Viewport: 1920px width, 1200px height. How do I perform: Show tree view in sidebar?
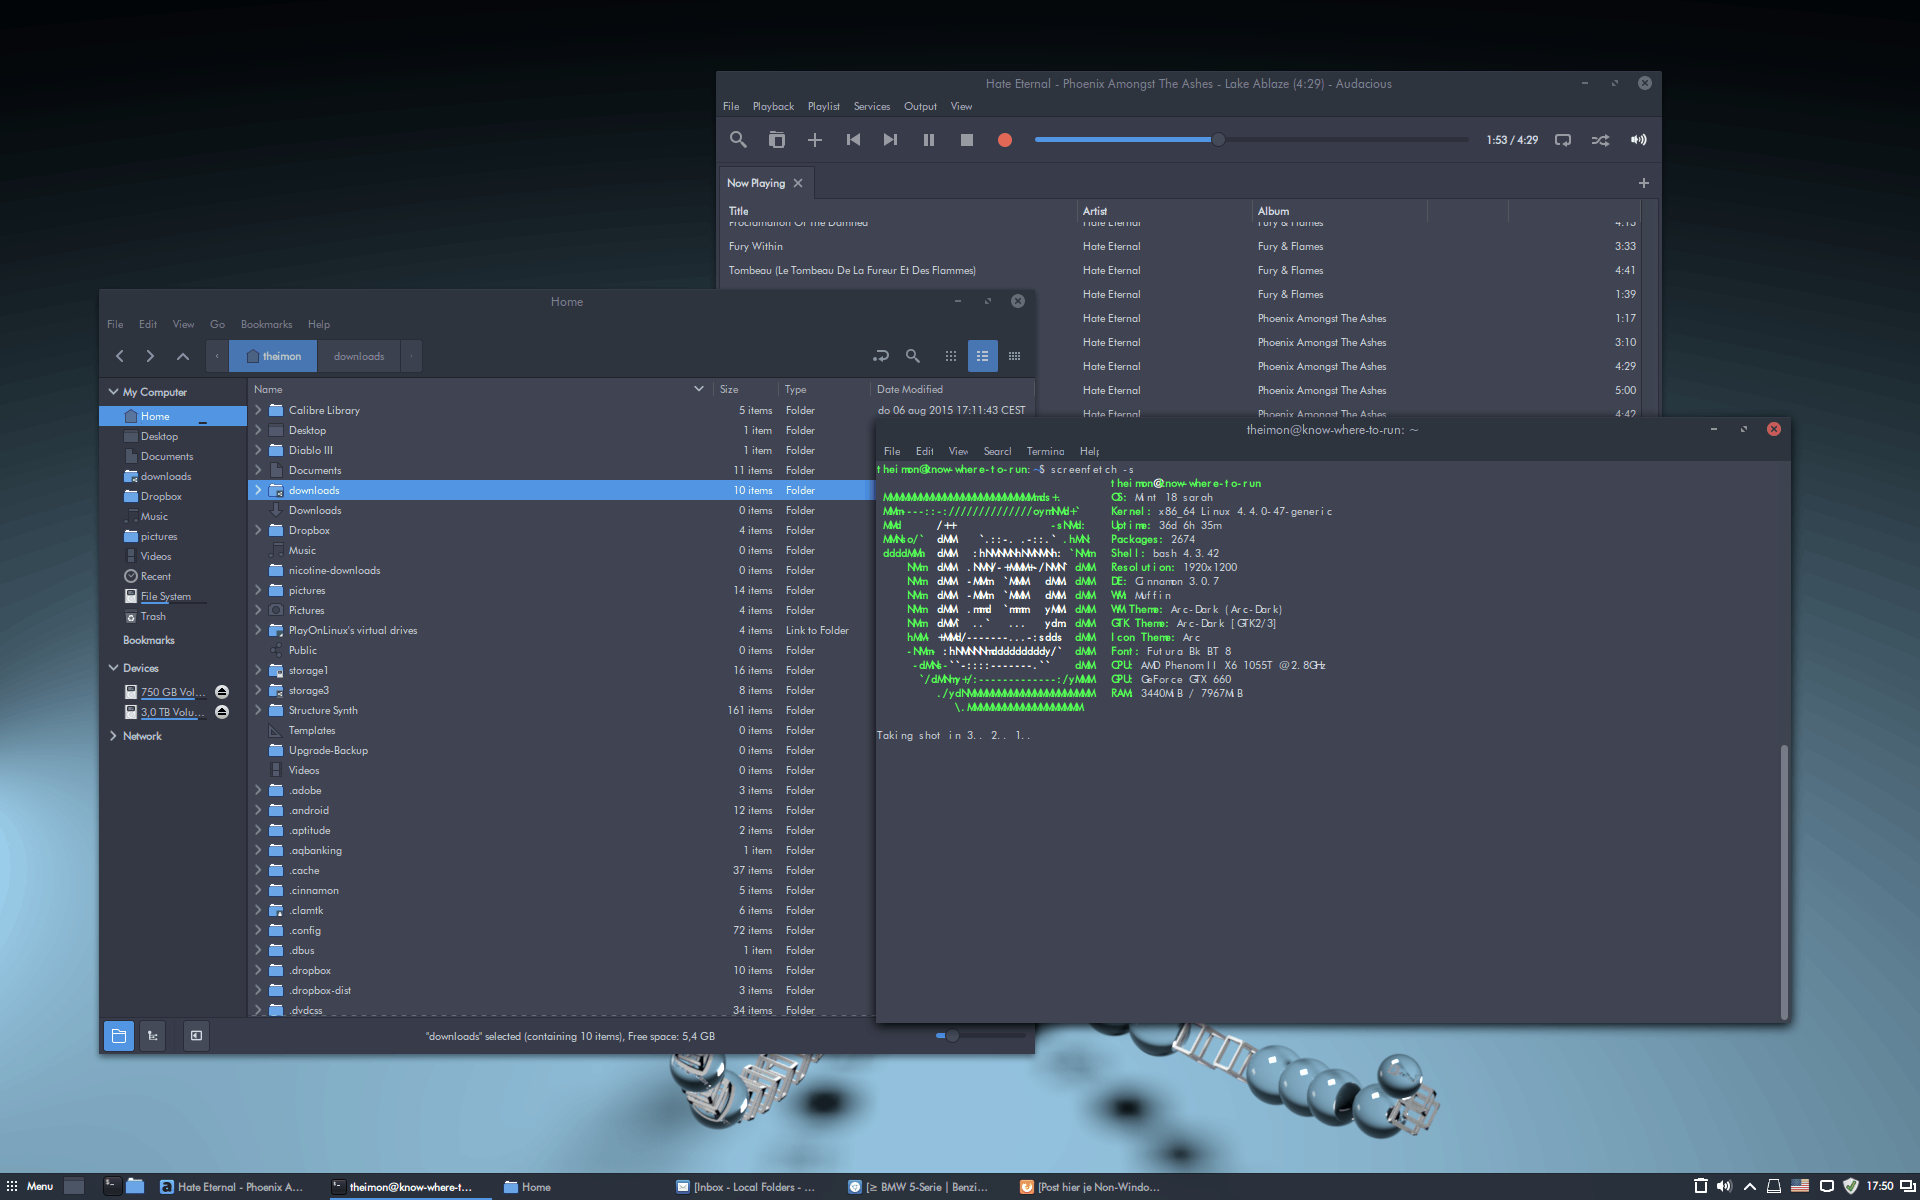153,1036
